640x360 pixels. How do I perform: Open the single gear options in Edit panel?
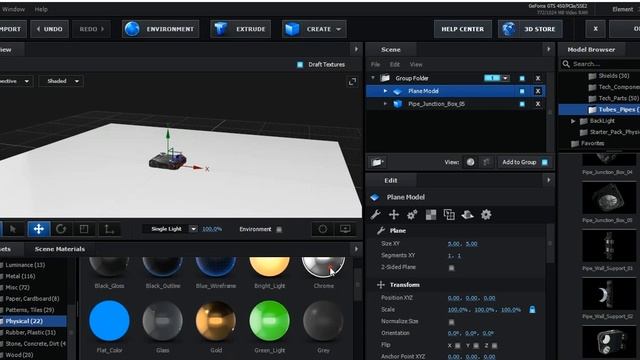click(486, 215)
